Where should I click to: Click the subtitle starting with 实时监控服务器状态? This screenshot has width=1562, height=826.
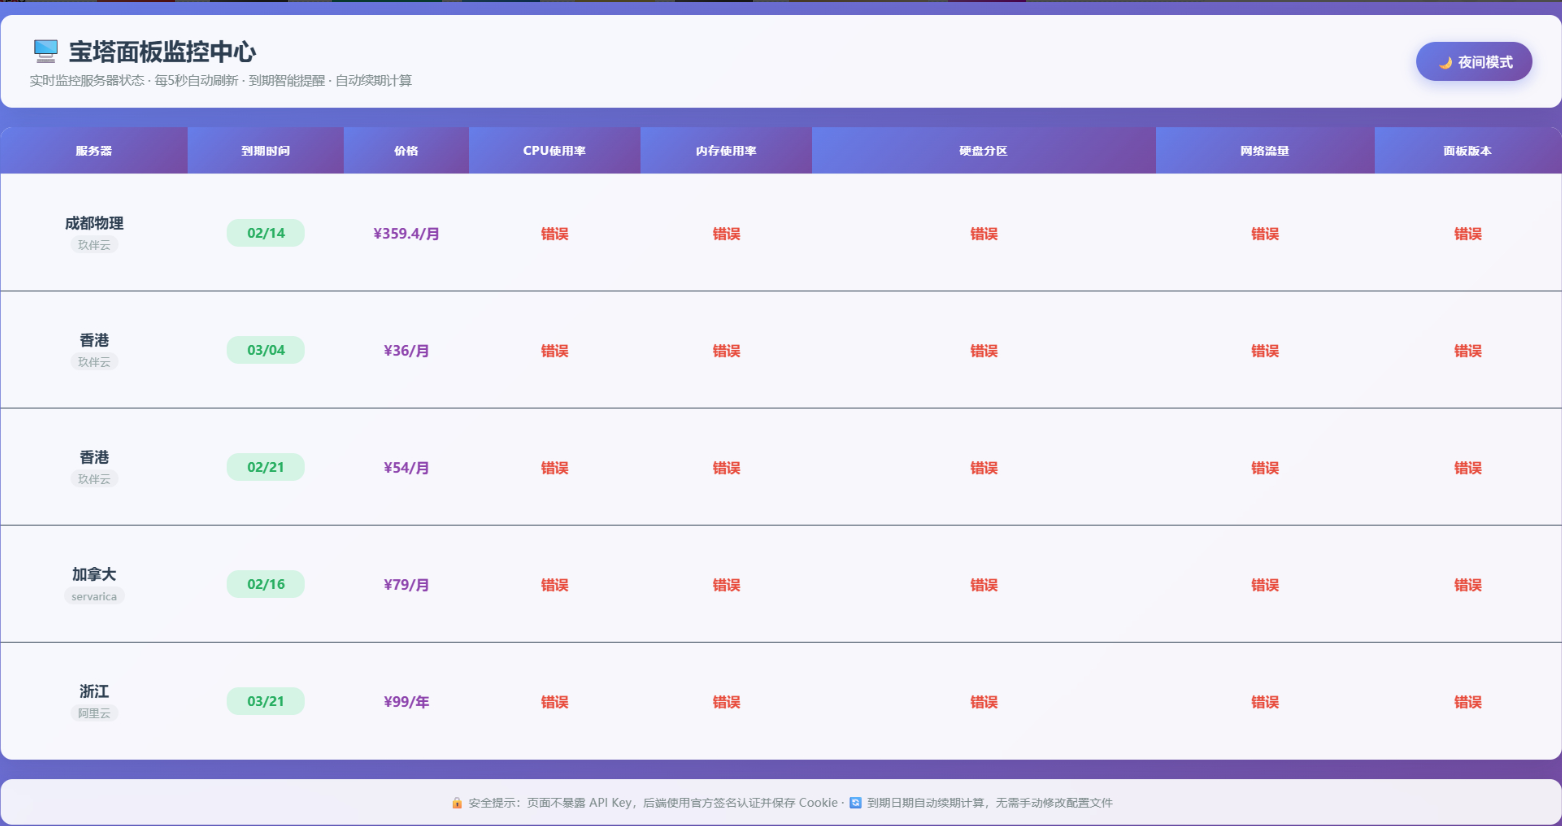[x=220, y=81]
